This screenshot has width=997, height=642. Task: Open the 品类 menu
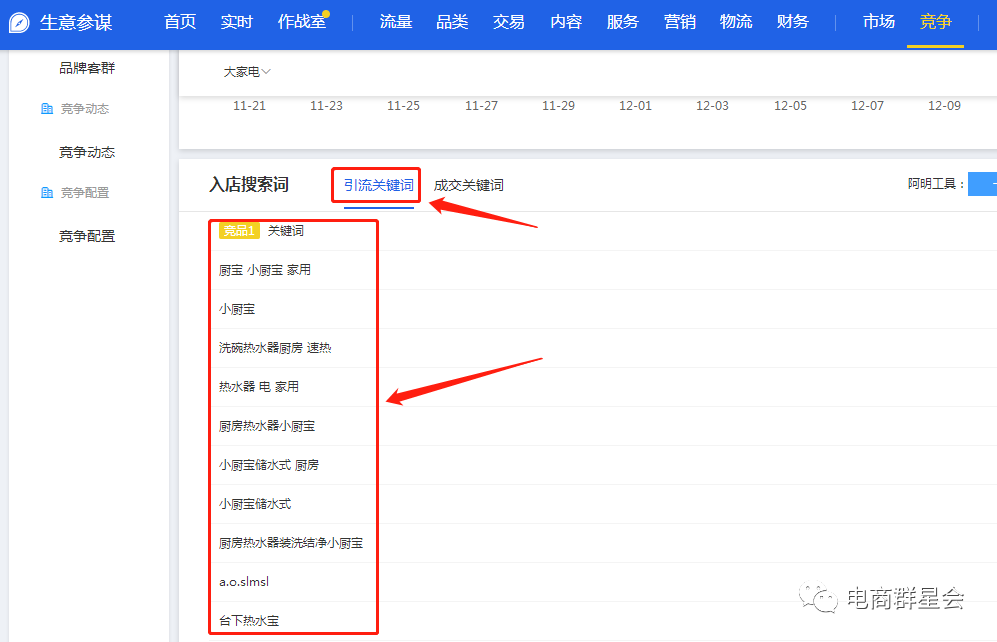[x=452, y=22]
